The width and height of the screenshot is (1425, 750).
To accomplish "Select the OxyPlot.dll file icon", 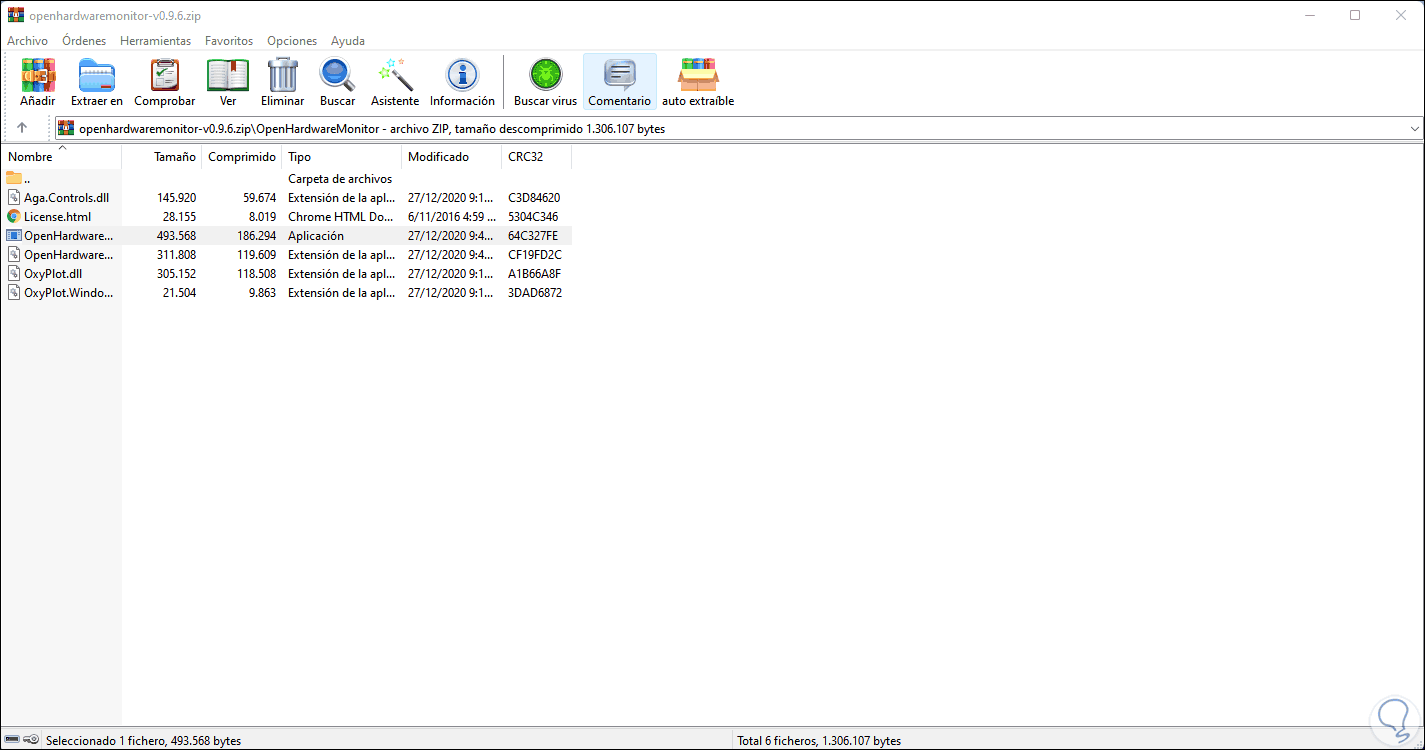I will [14, 273].
